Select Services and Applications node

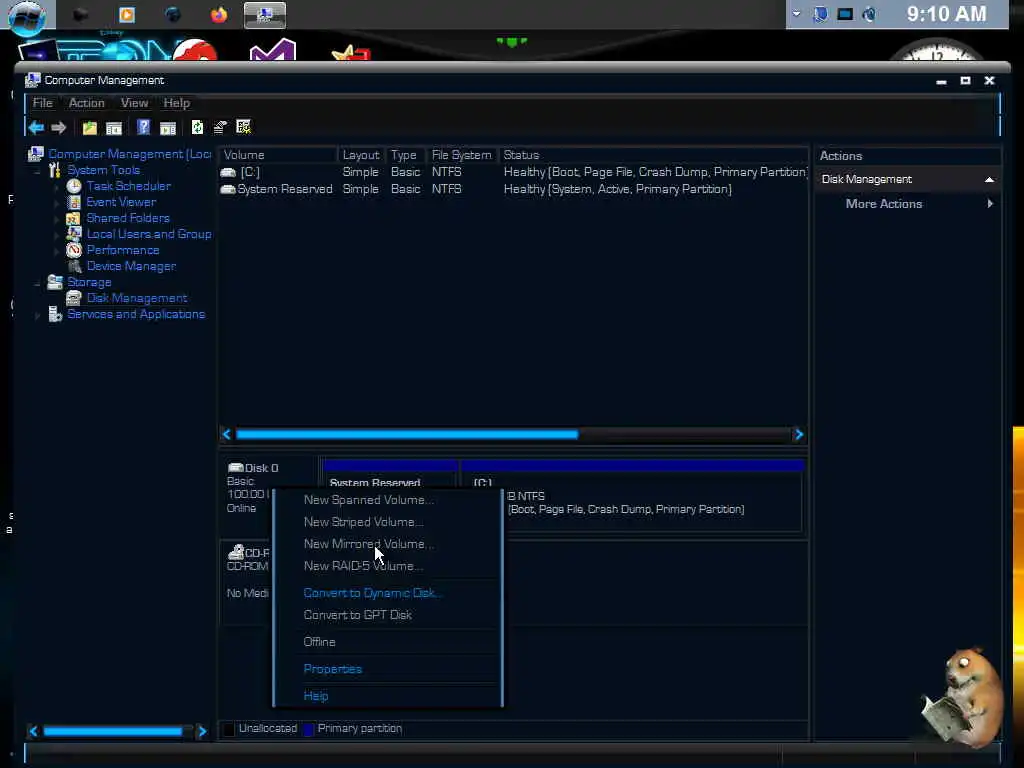pyautogui.click(x=136, y=314)
